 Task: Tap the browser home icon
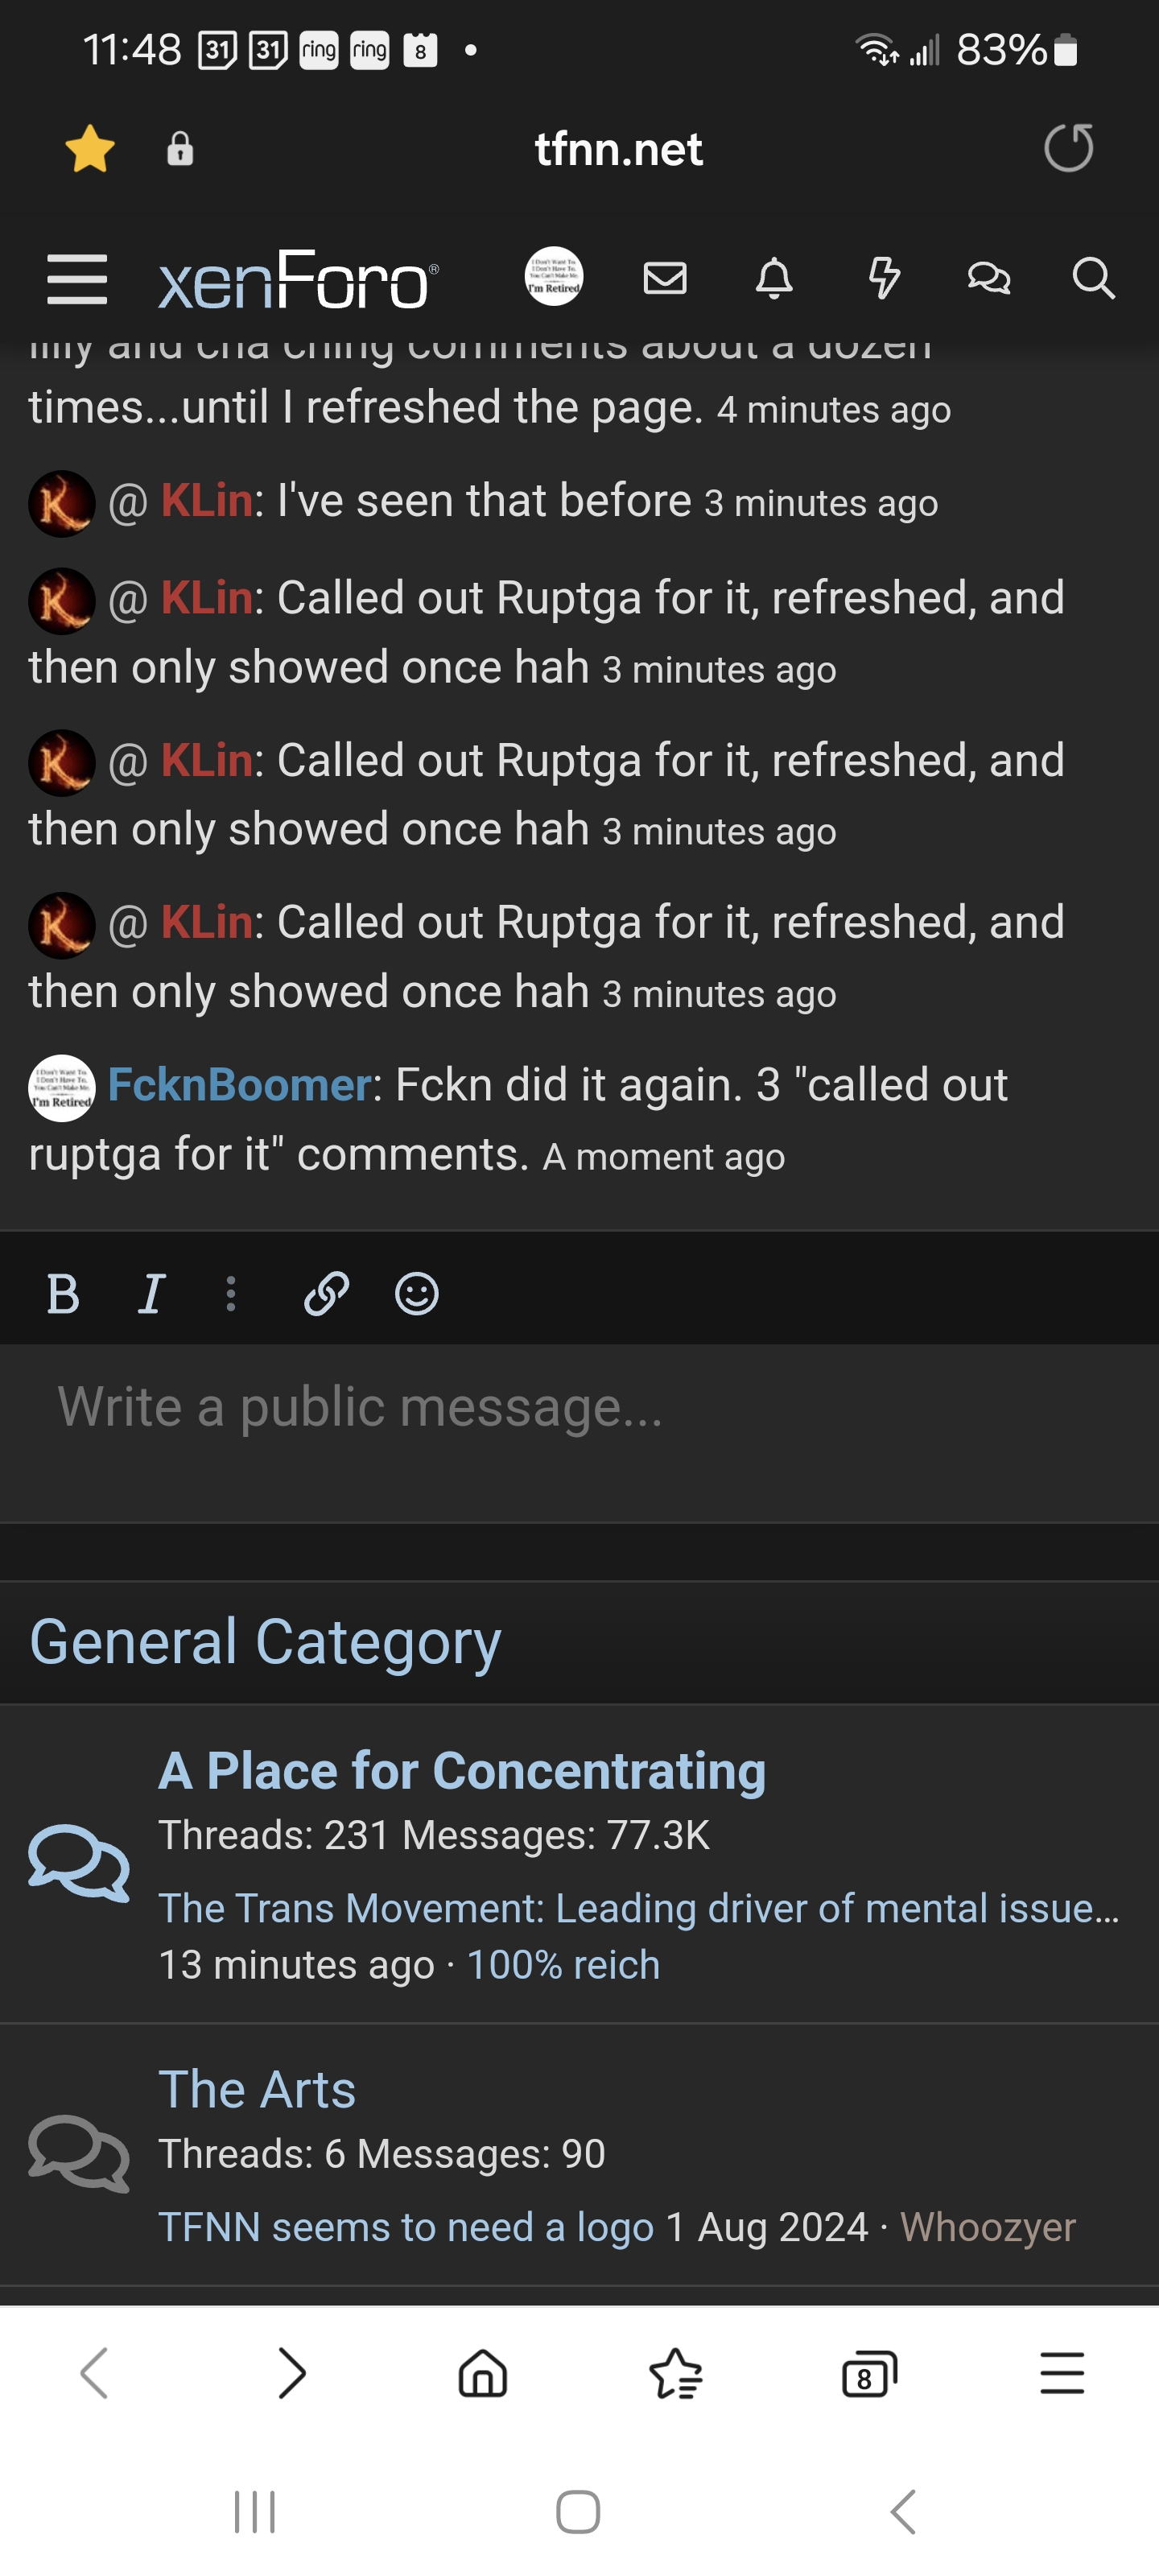coord(483,2373)
